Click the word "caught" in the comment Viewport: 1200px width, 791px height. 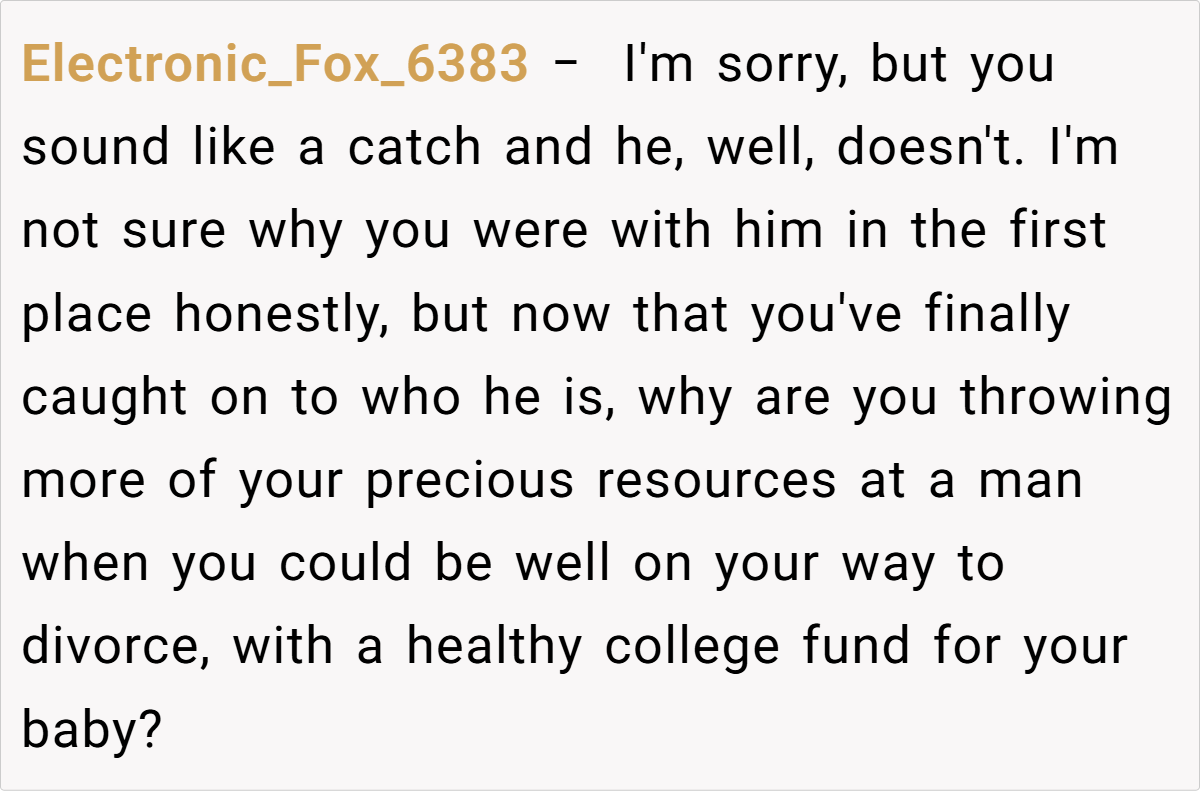pyautogui.click(x=104, y=398)
